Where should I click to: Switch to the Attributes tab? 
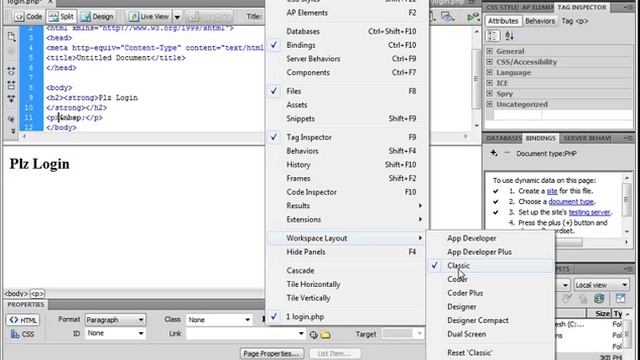[x=503, y=21]
